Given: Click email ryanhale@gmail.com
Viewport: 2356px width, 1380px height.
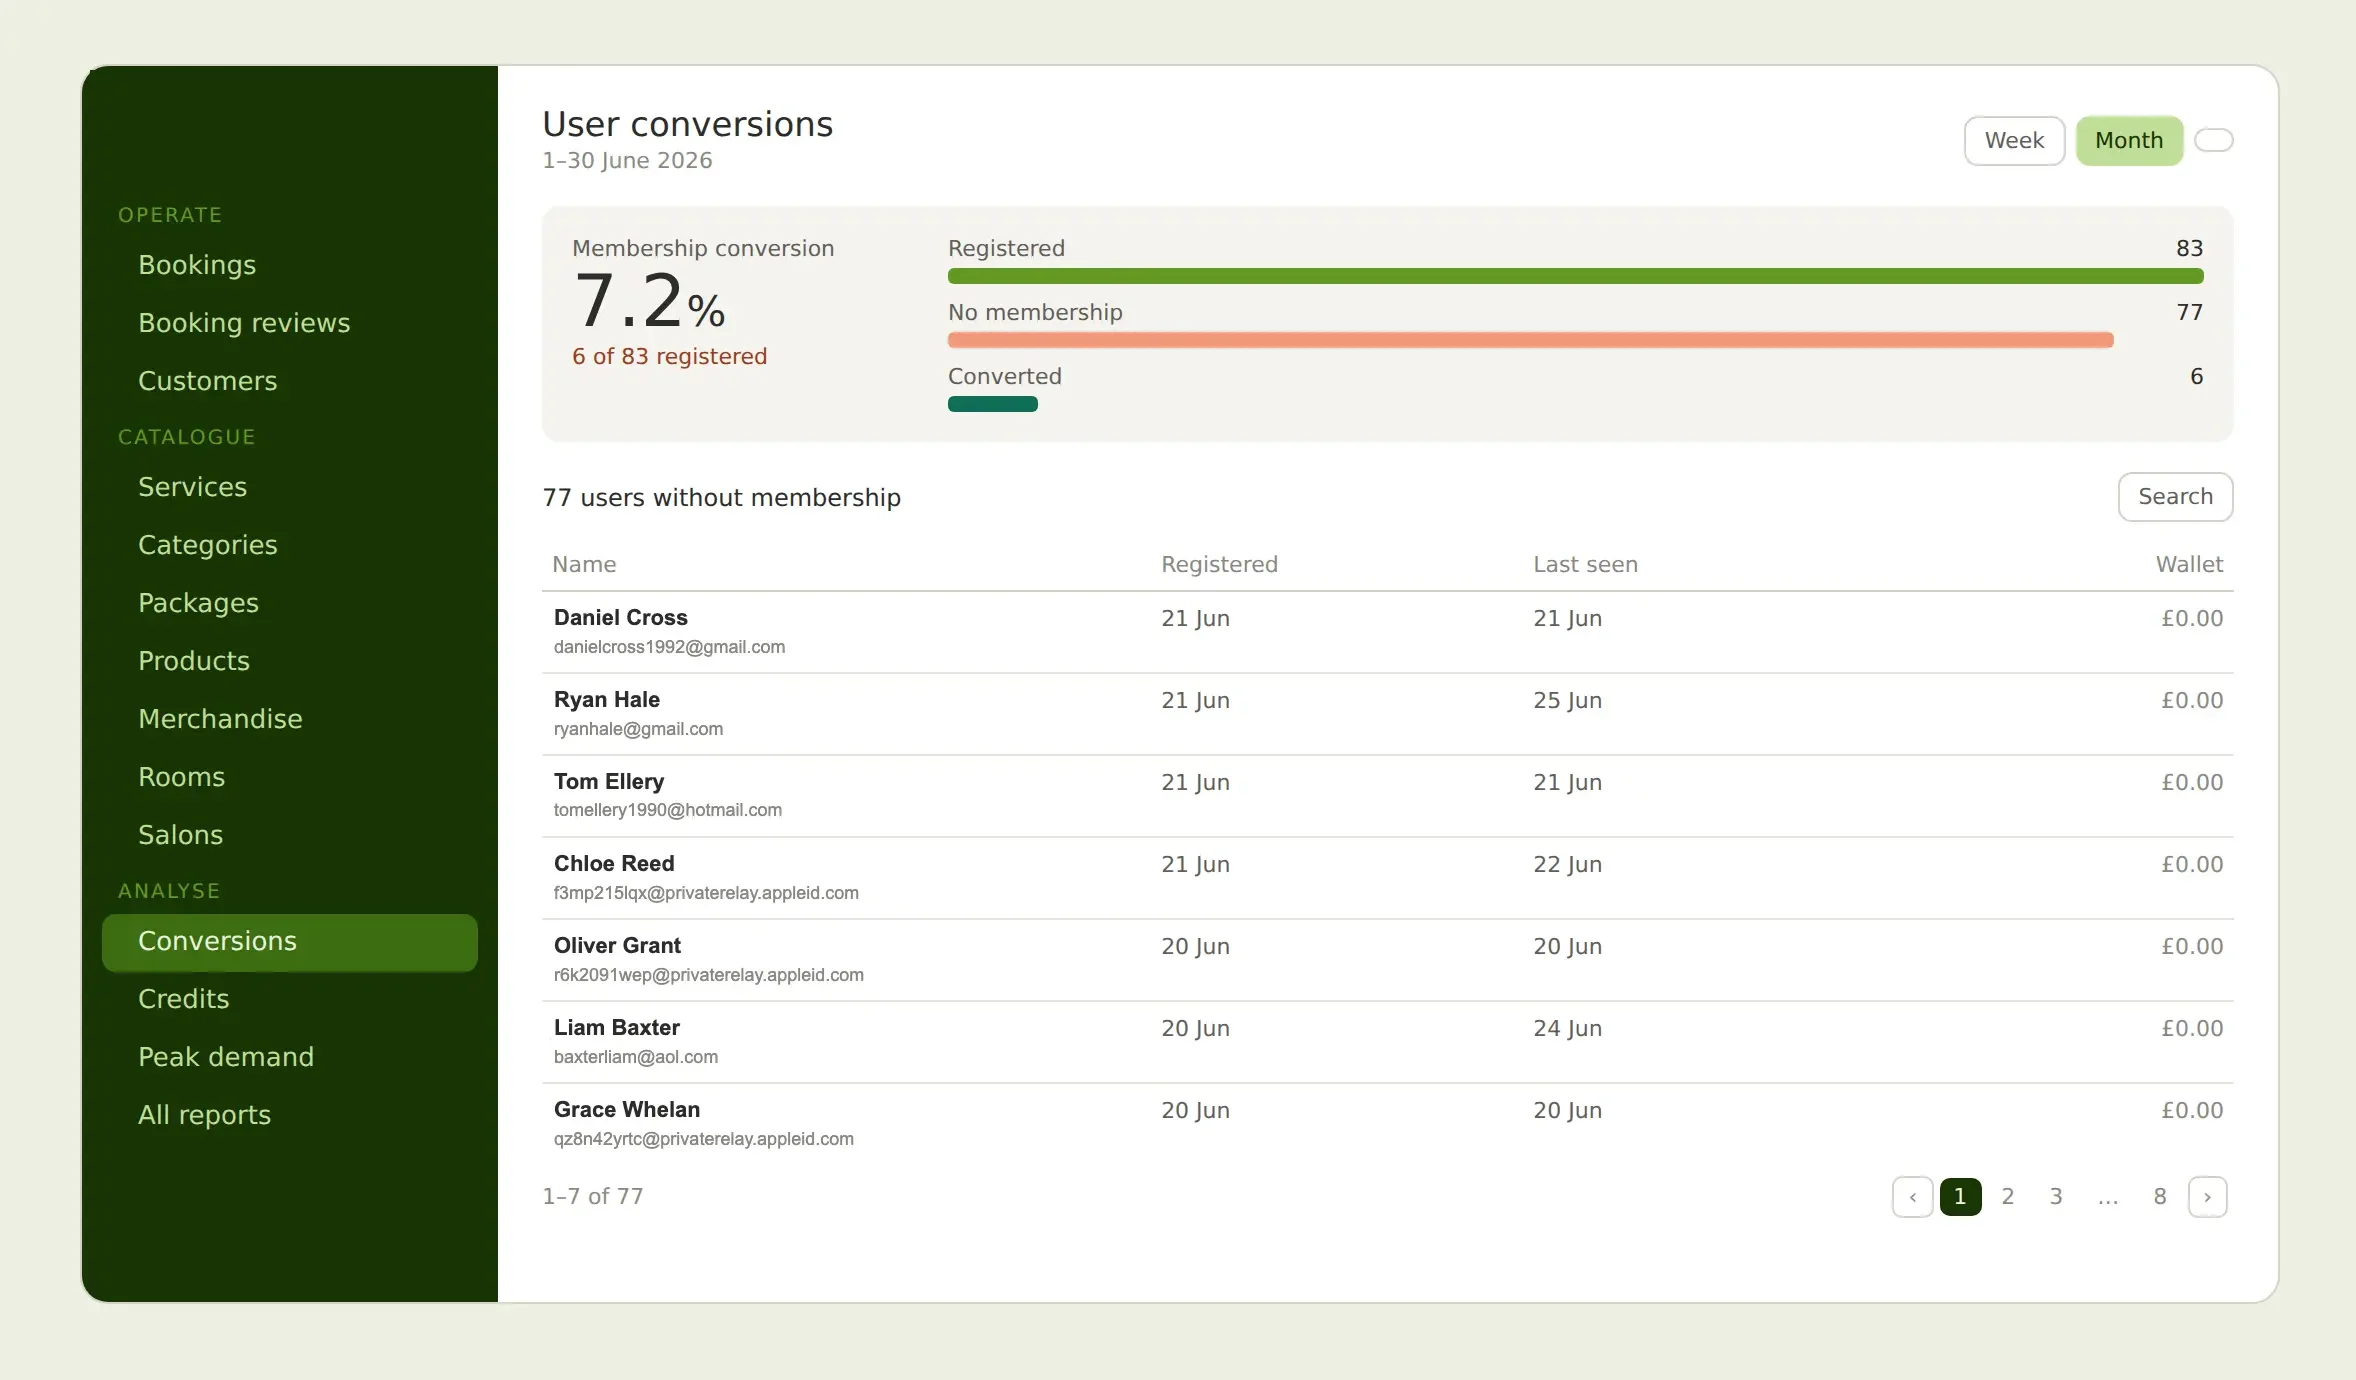Looking at the screenshot, I should coord(638,729).
